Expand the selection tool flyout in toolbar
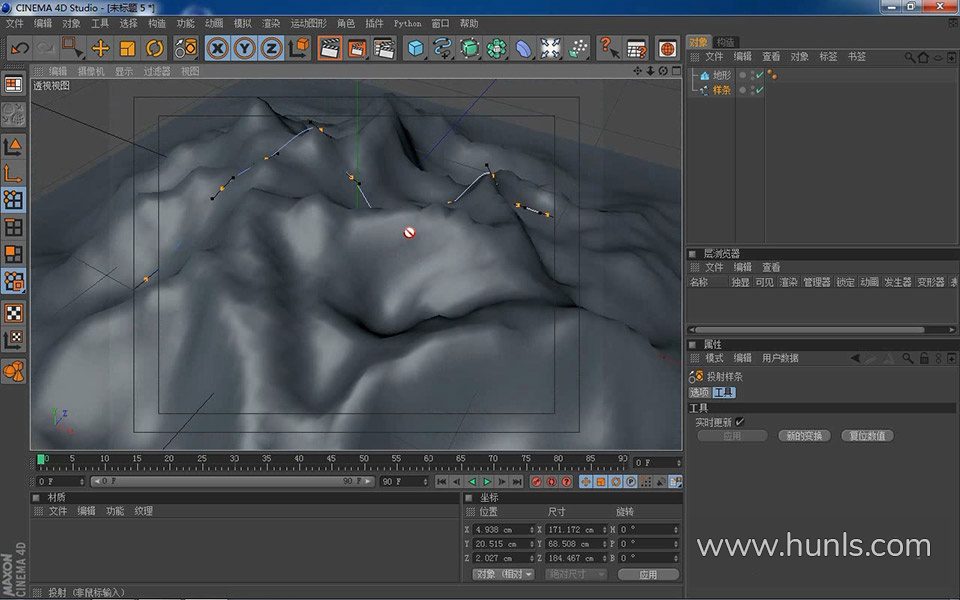 click(73, 47)
